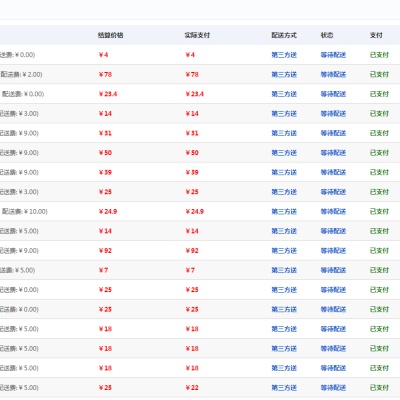Select 已支付 in the ¥50 row

click(379, 153)
